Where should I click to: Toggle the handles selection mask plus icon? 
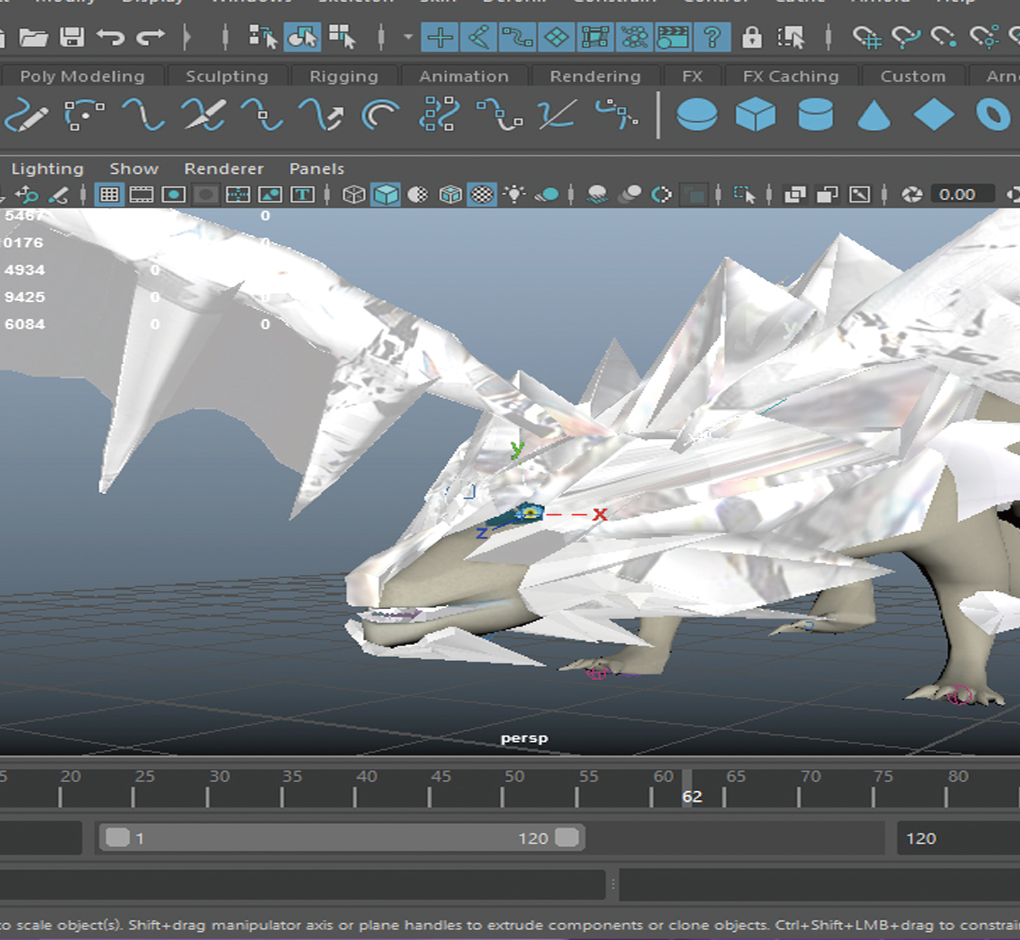point(440,37)
